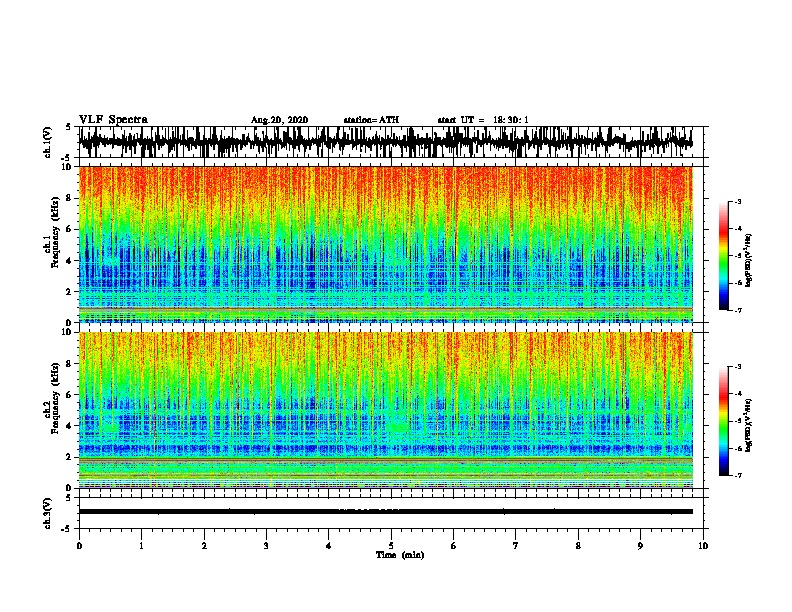The width and height of the screenshot is (792, 612).
Task: Click the log PSD unit label beside ch.2 color bar
Action: pos(749,425)
